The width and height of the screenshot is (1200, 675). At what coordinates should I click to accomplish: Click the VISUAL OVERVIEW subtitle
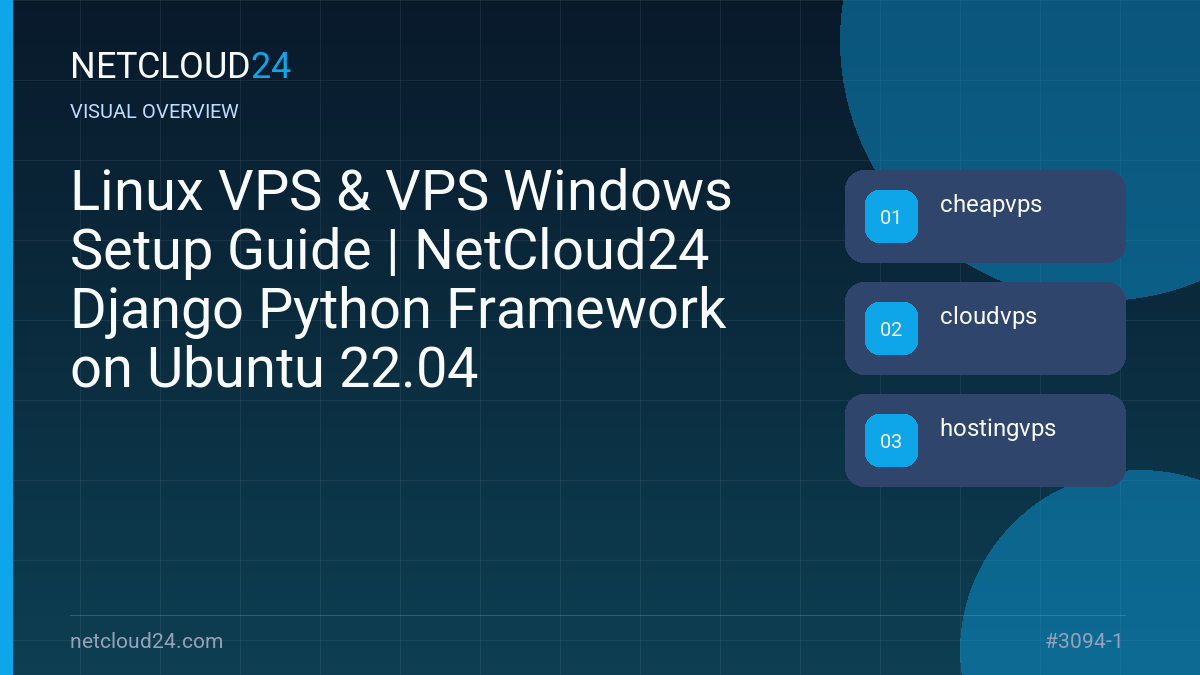[x=155, y=112]
